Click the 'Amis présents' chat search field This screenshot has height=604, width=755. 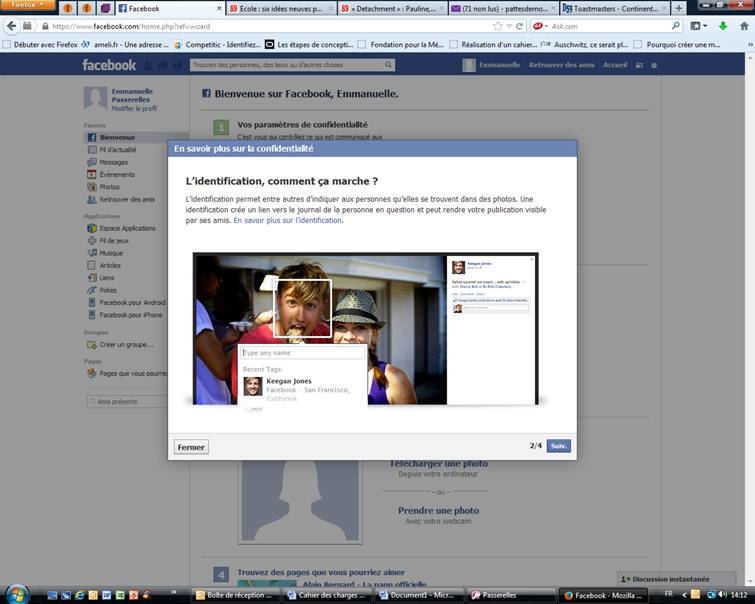click(x=127, y=401)
